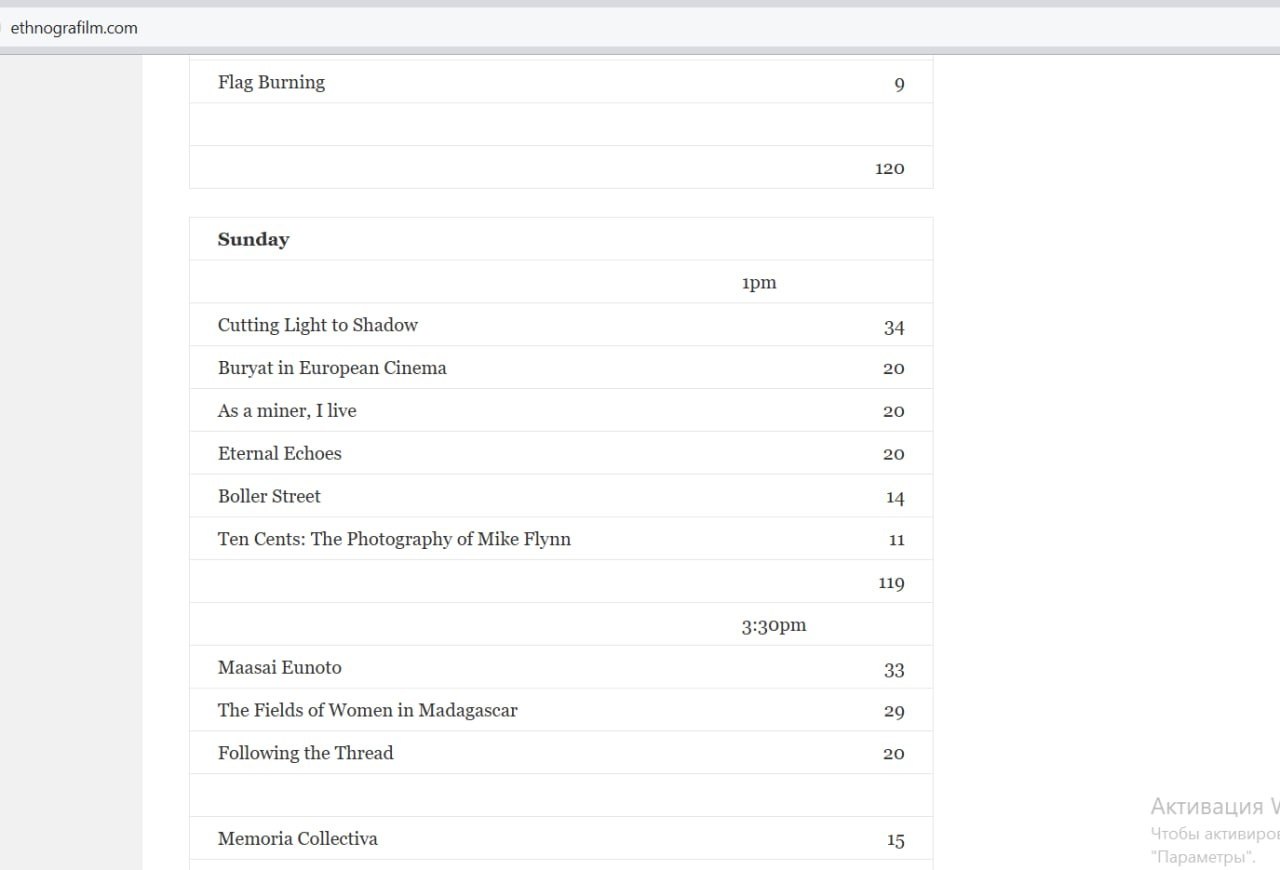Click the 14 duration beside Boller Street
1280x870 pixels.
[x=894, y=498]
